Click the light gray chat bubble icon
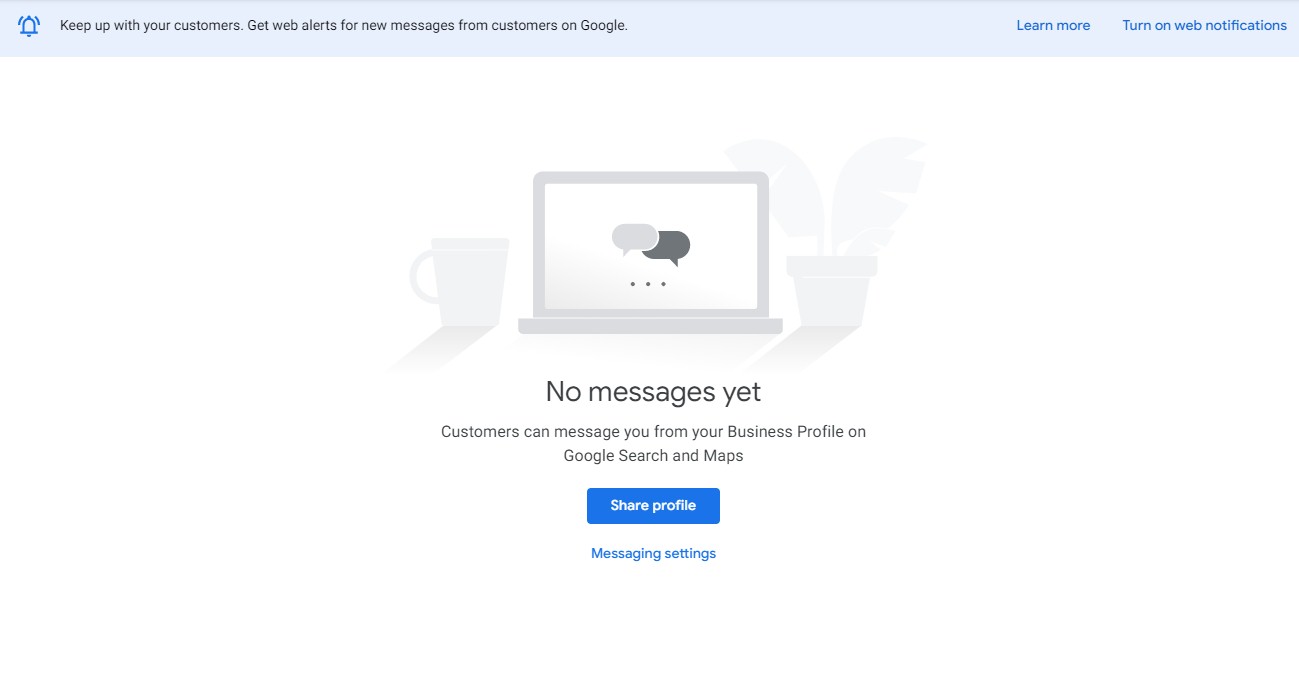 (x=634, y=238)
